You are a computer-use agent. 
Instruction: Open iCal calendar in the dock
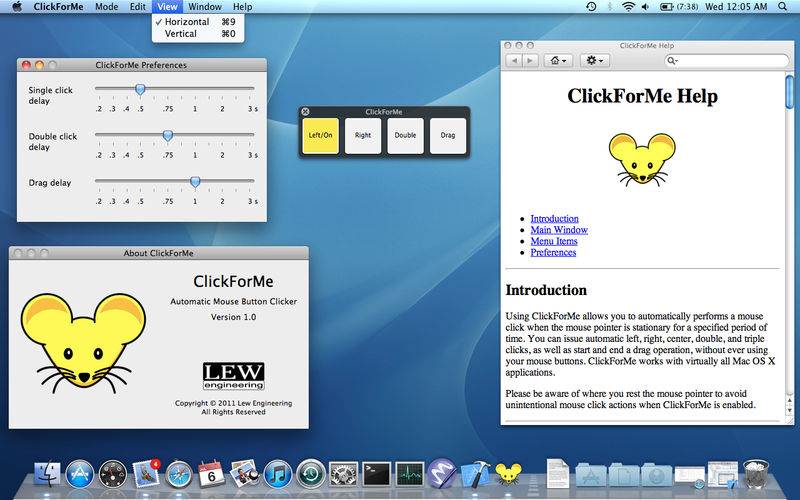211,474
